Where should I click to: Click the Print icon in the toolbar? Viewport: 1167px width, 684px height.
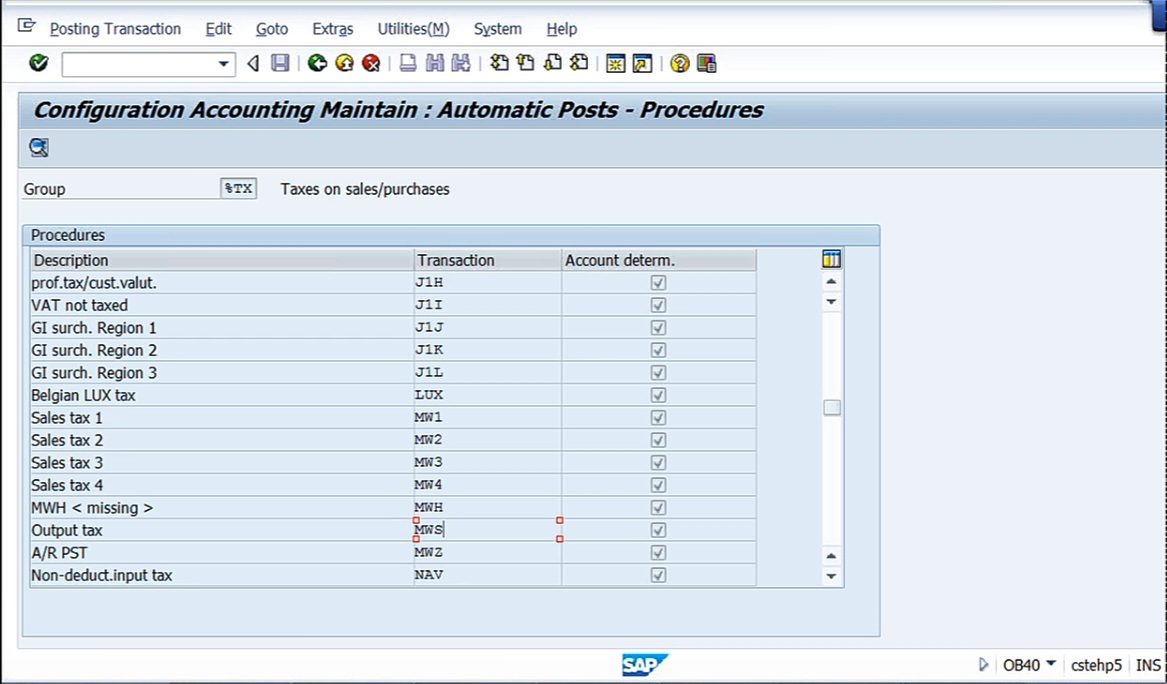click(x=408, y=63)
